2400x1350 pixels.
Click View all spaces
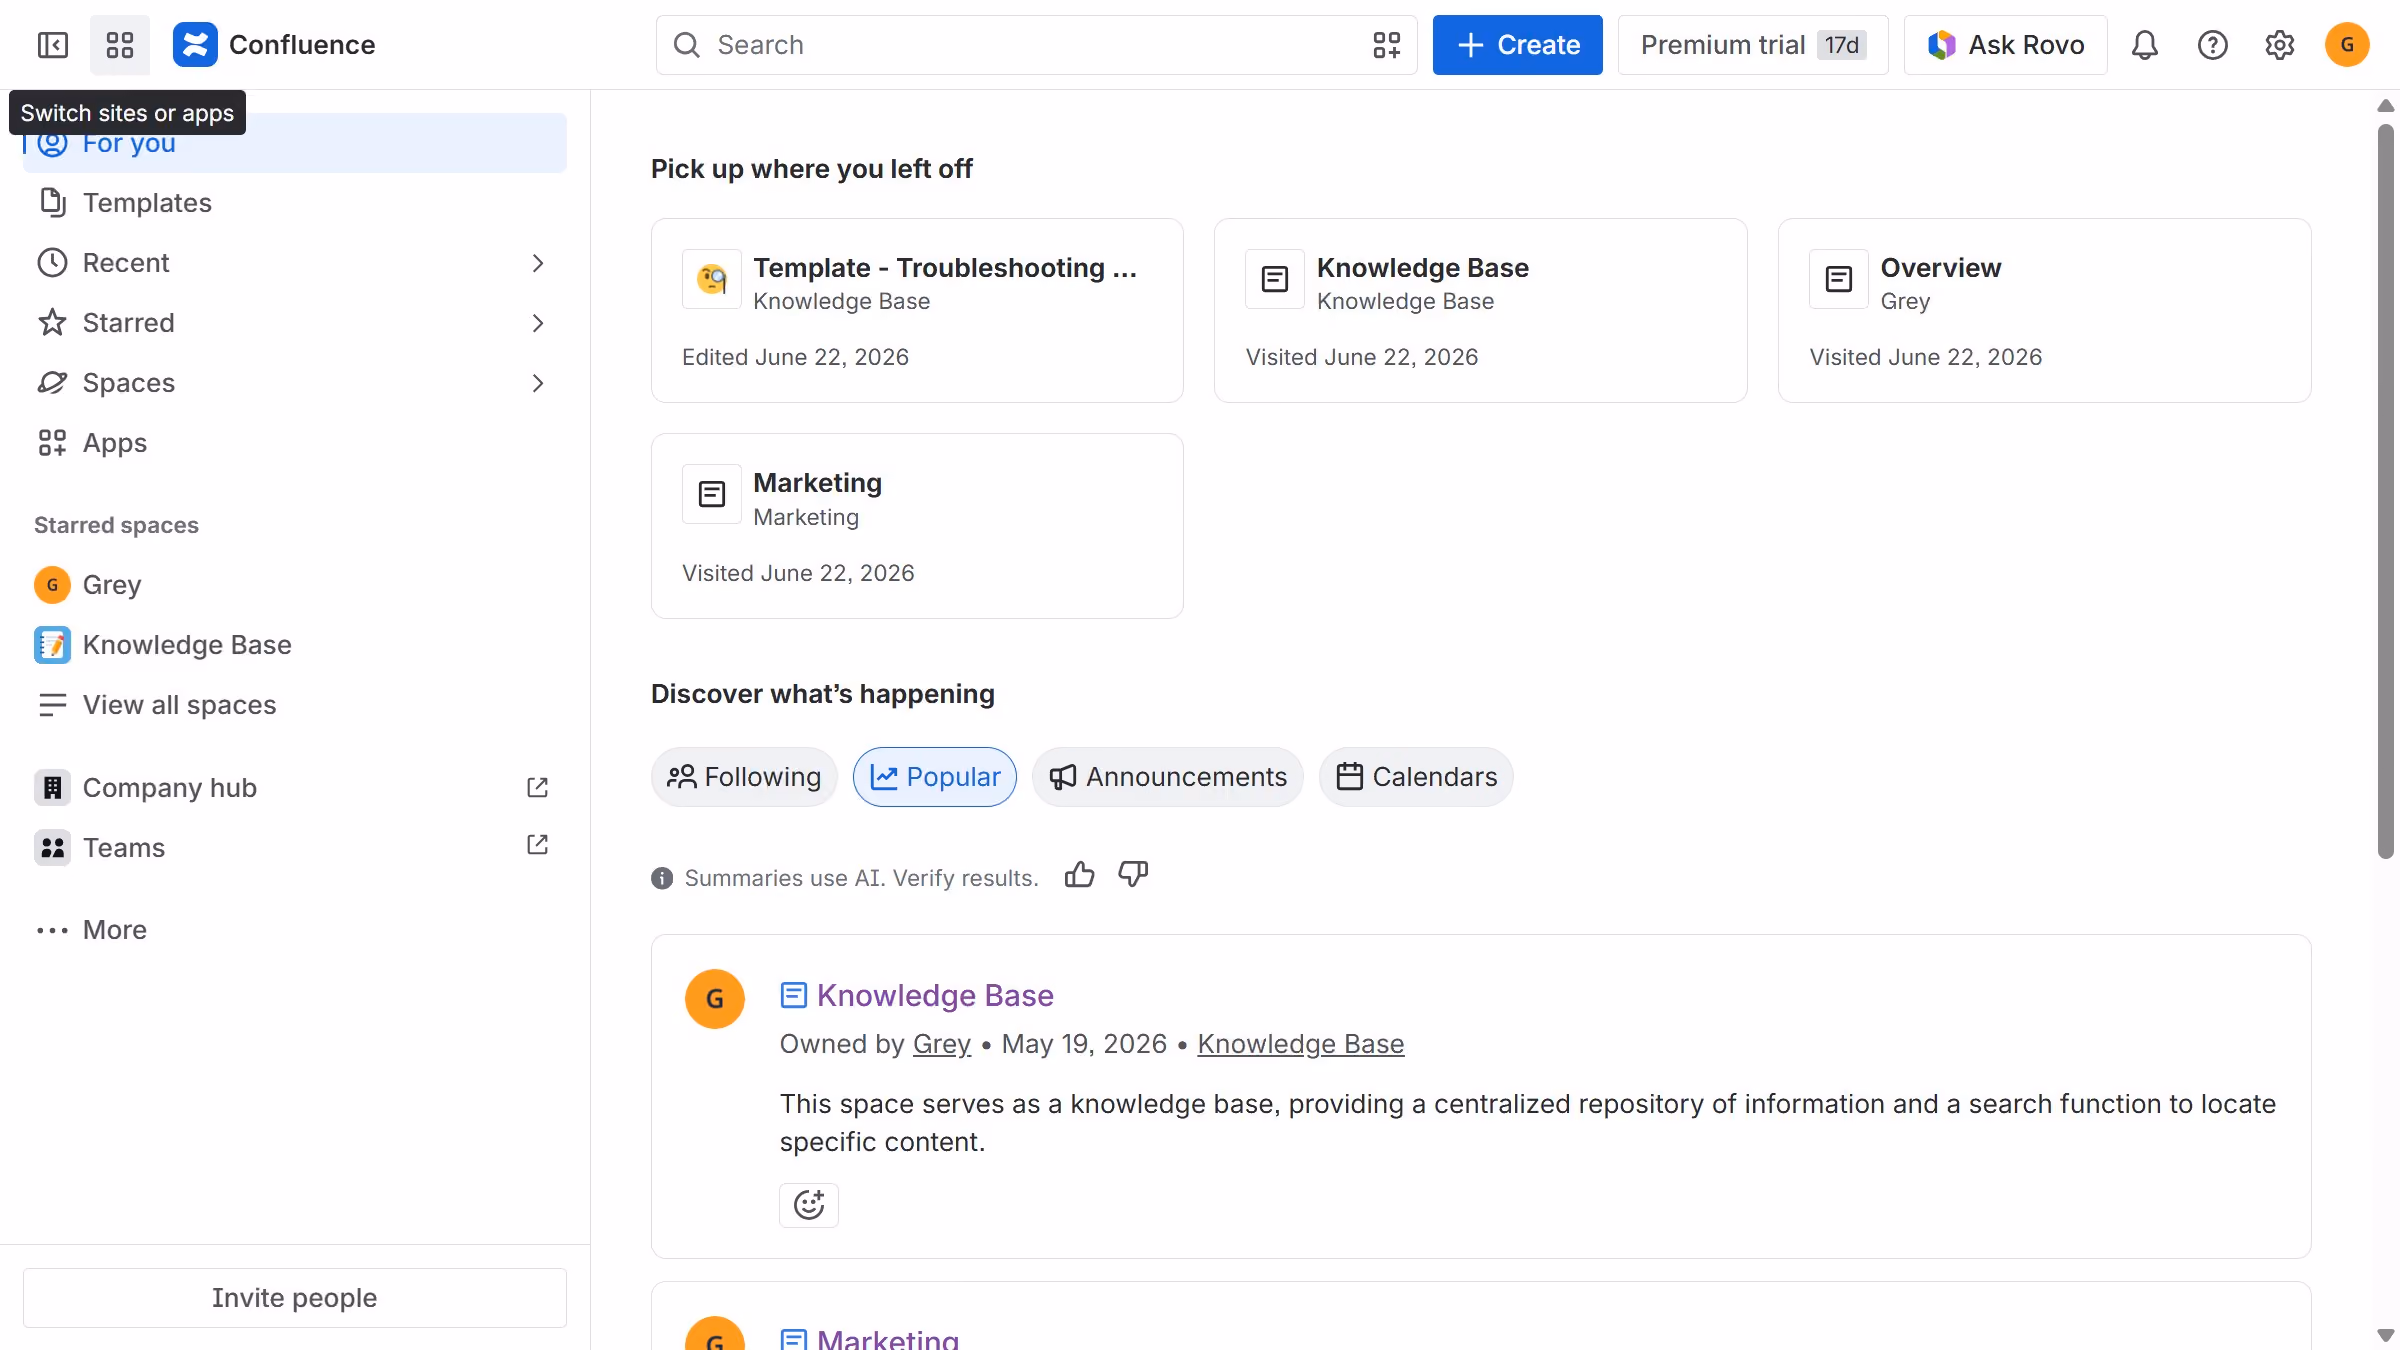[294, 705]
